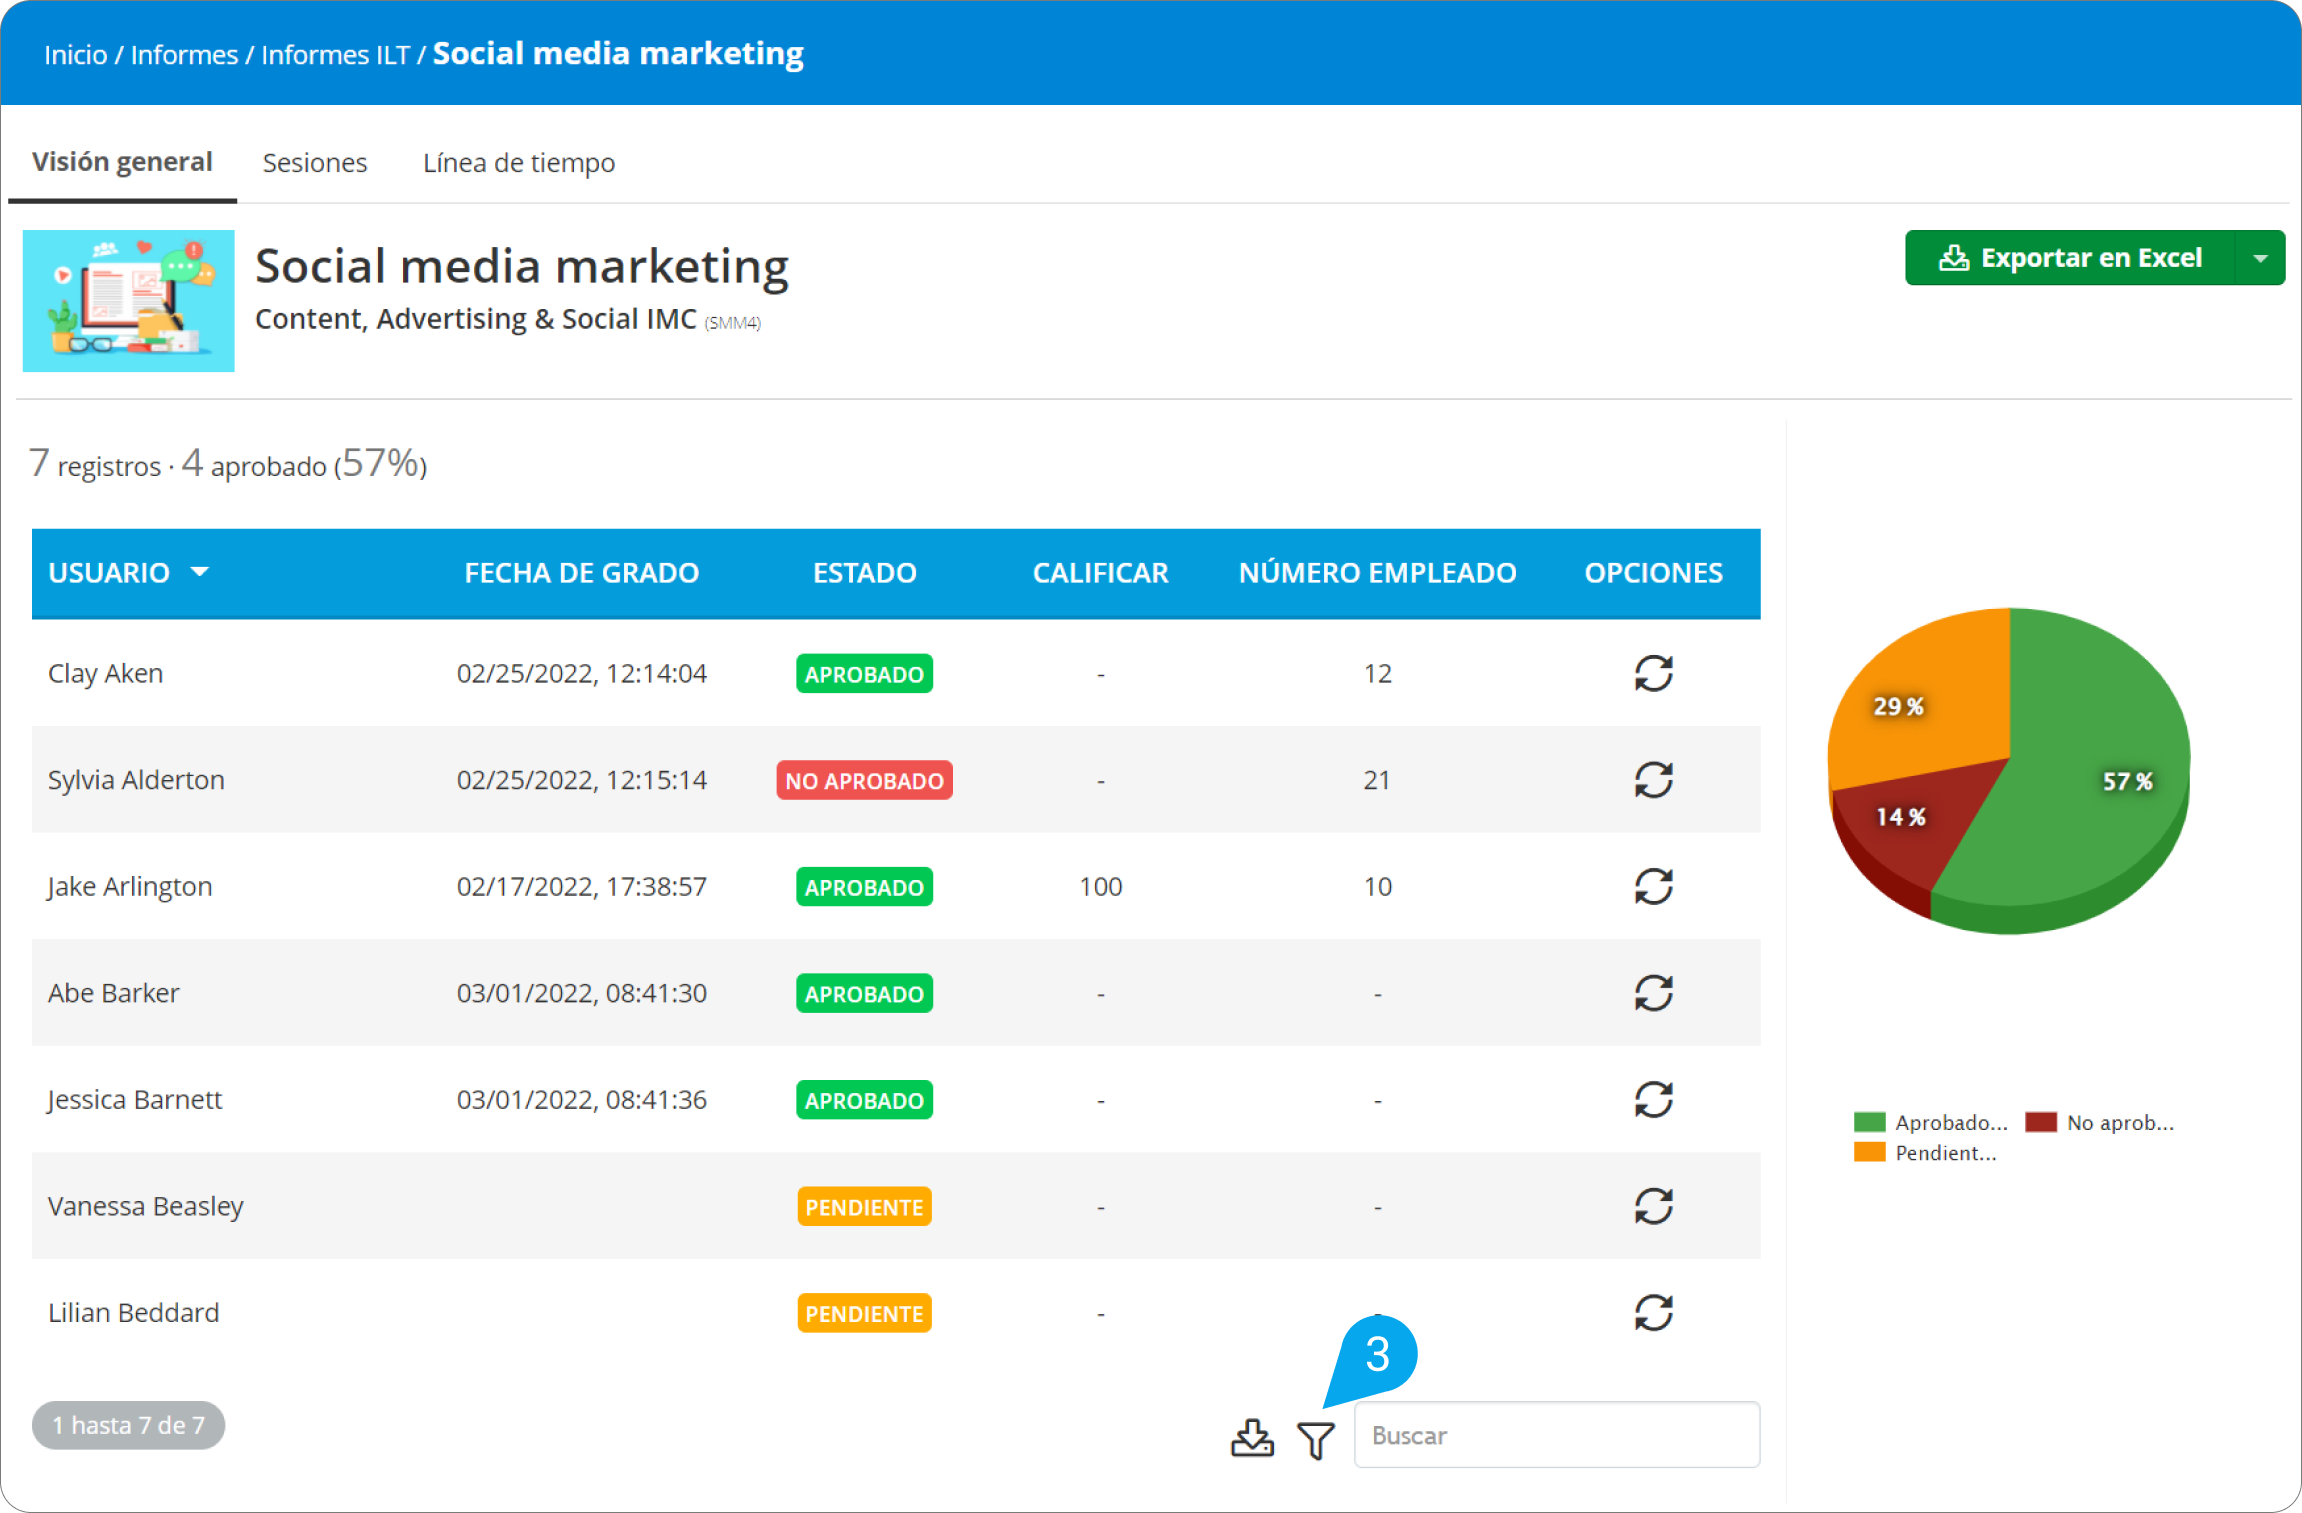Click the score 100 for Jake Arlington
Image resolution: width=2302 pixels, height=1513 pixels.
pos(1101,887)
